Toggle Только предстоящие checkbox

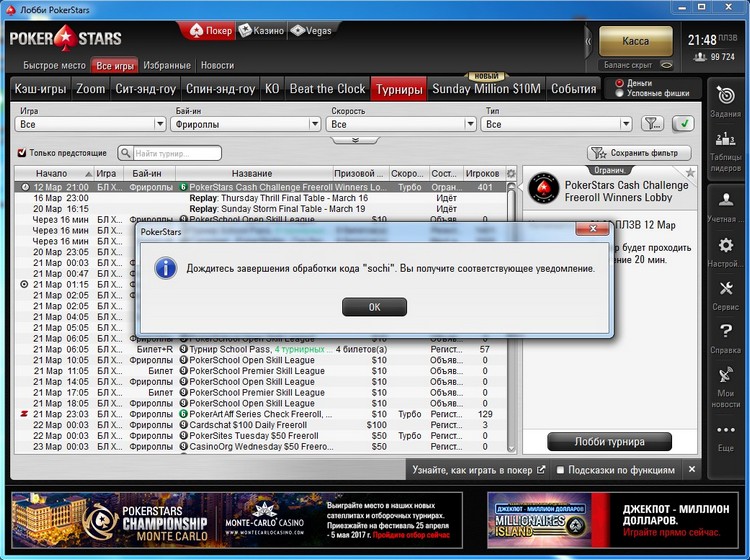(22, 153)
